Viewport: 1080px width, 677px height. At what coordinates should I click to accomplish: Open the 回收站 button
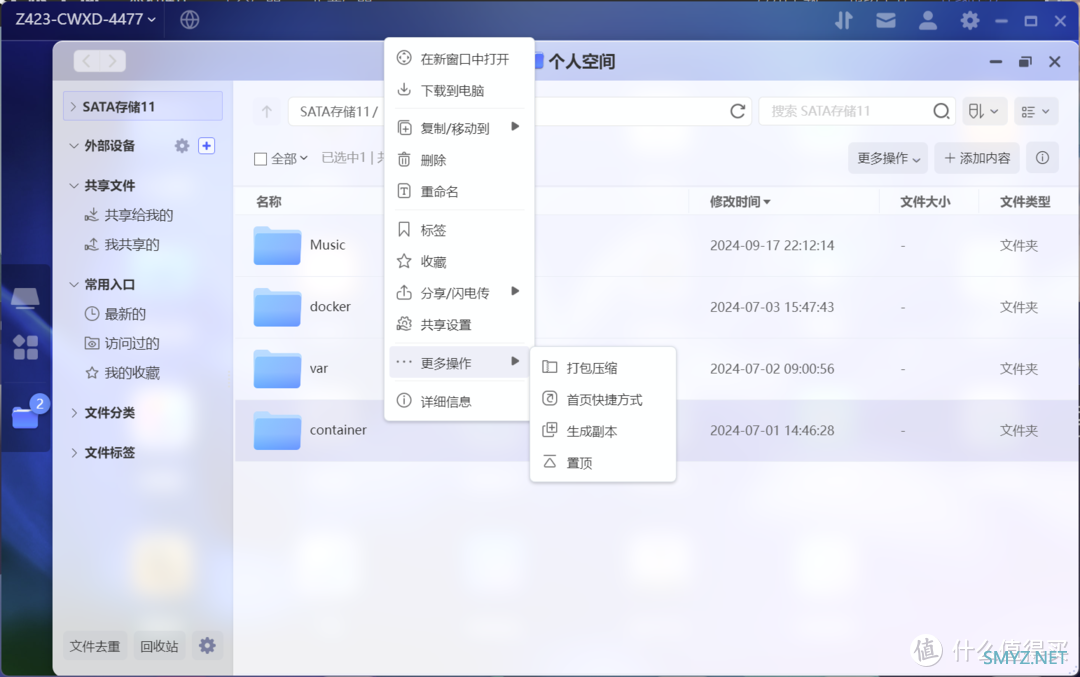point(159,646)
